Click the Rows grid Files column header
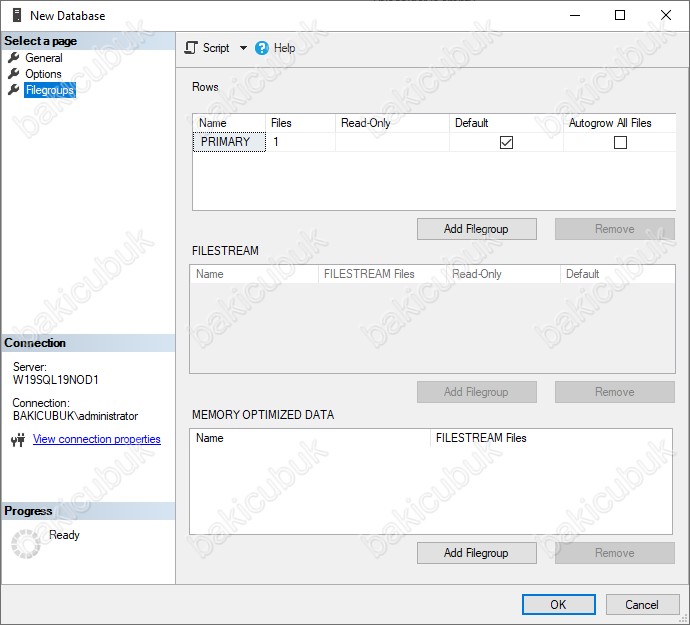Screen dimensions: 690x625 pyautogui.click(x=301, y=123)
